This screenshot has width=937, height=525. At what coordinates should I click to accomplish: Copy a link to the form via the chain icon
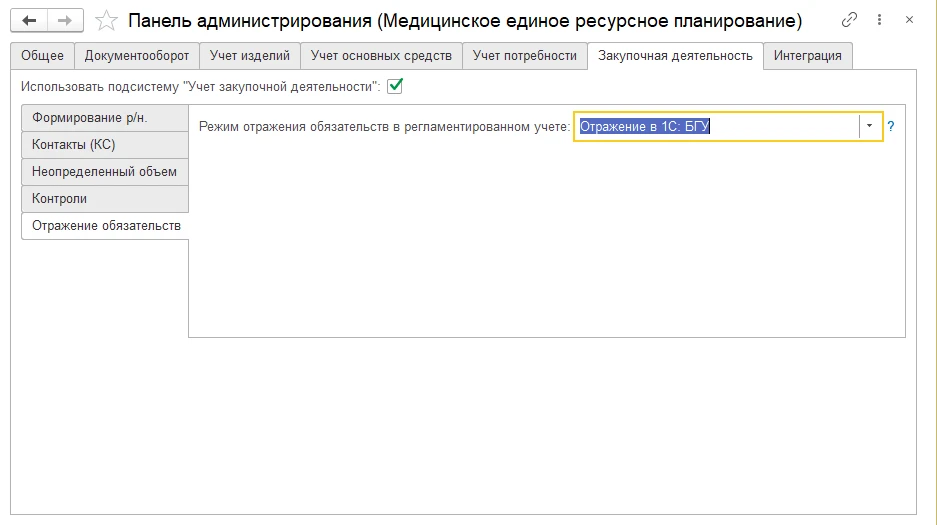coord(849,20)
